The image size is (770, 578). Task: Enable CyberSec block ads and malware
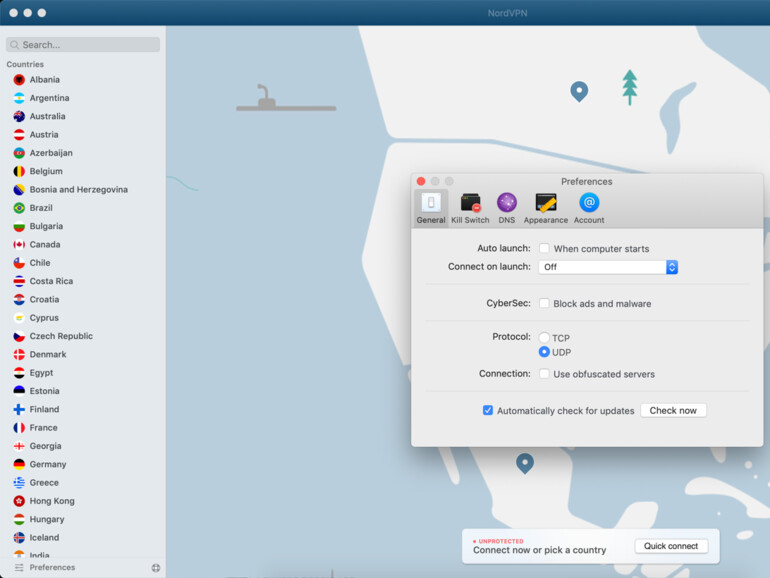click(544, 303)
